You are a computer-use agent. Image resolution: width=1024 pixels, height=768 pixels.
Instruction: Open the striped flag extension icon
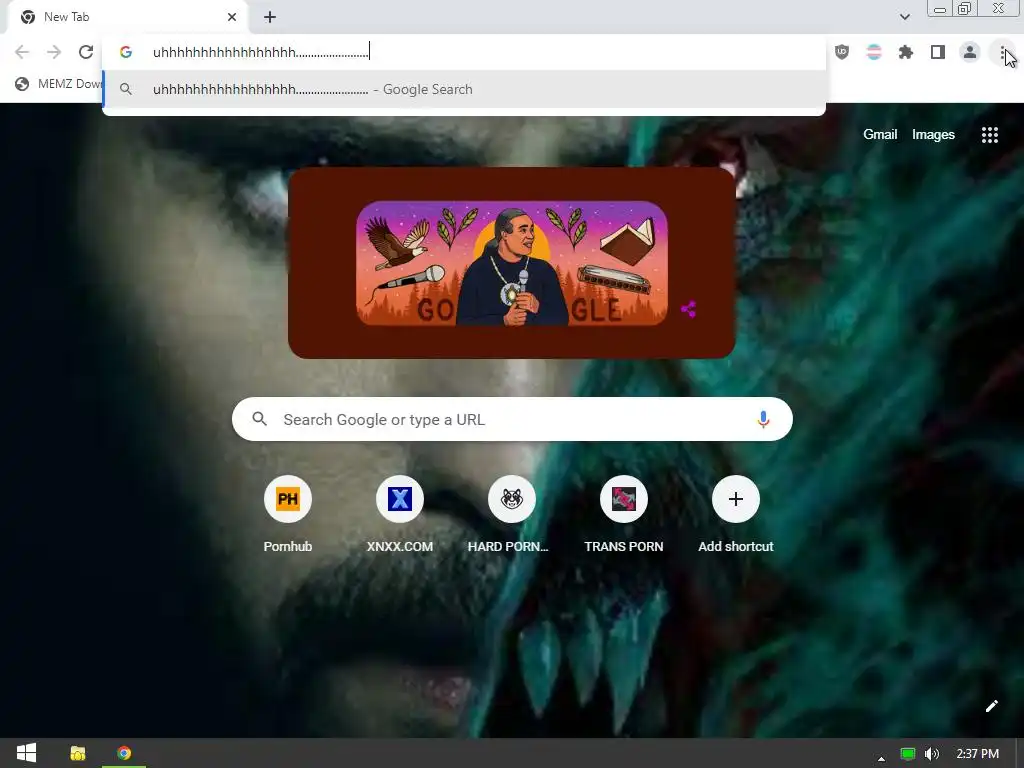tap(874, 52)
